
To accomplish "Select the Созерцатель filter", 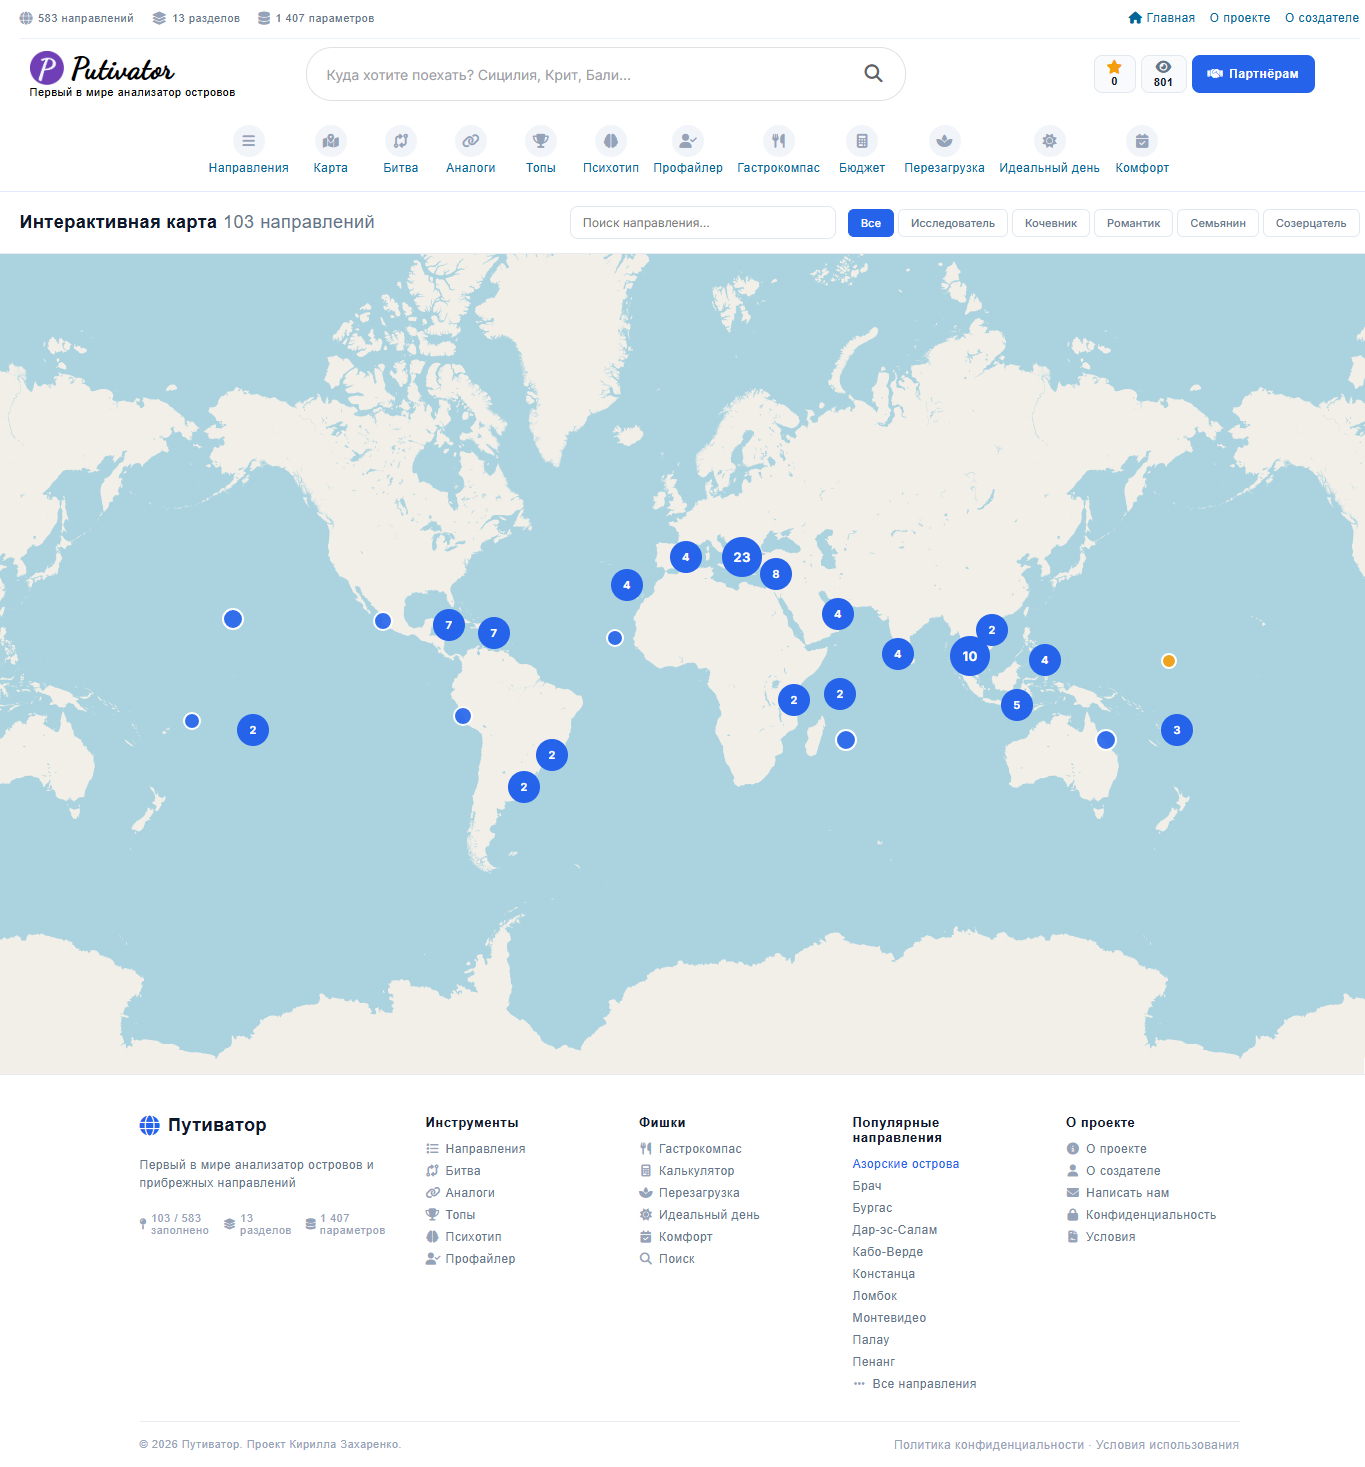I will click(x=1311, y=223).
